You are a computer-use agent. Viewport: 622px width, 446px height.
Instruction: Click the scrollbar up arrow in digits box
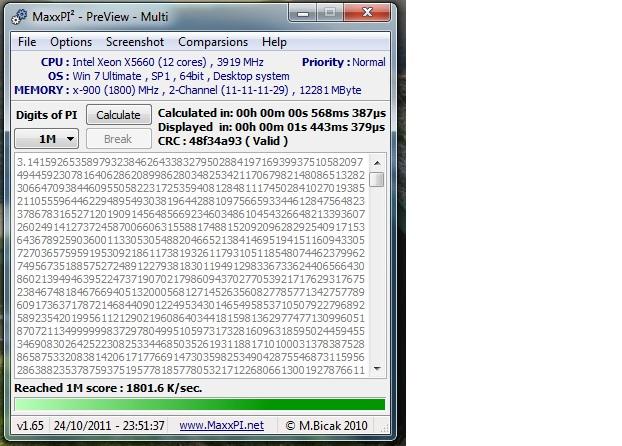(x=377, y=163)
